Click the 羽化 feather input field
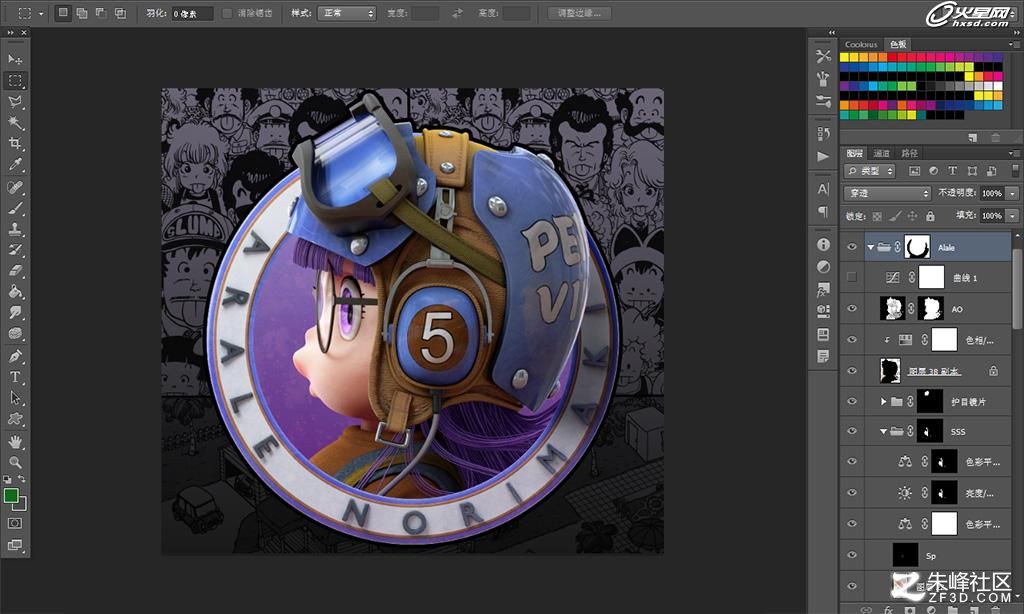 point(192,14)
